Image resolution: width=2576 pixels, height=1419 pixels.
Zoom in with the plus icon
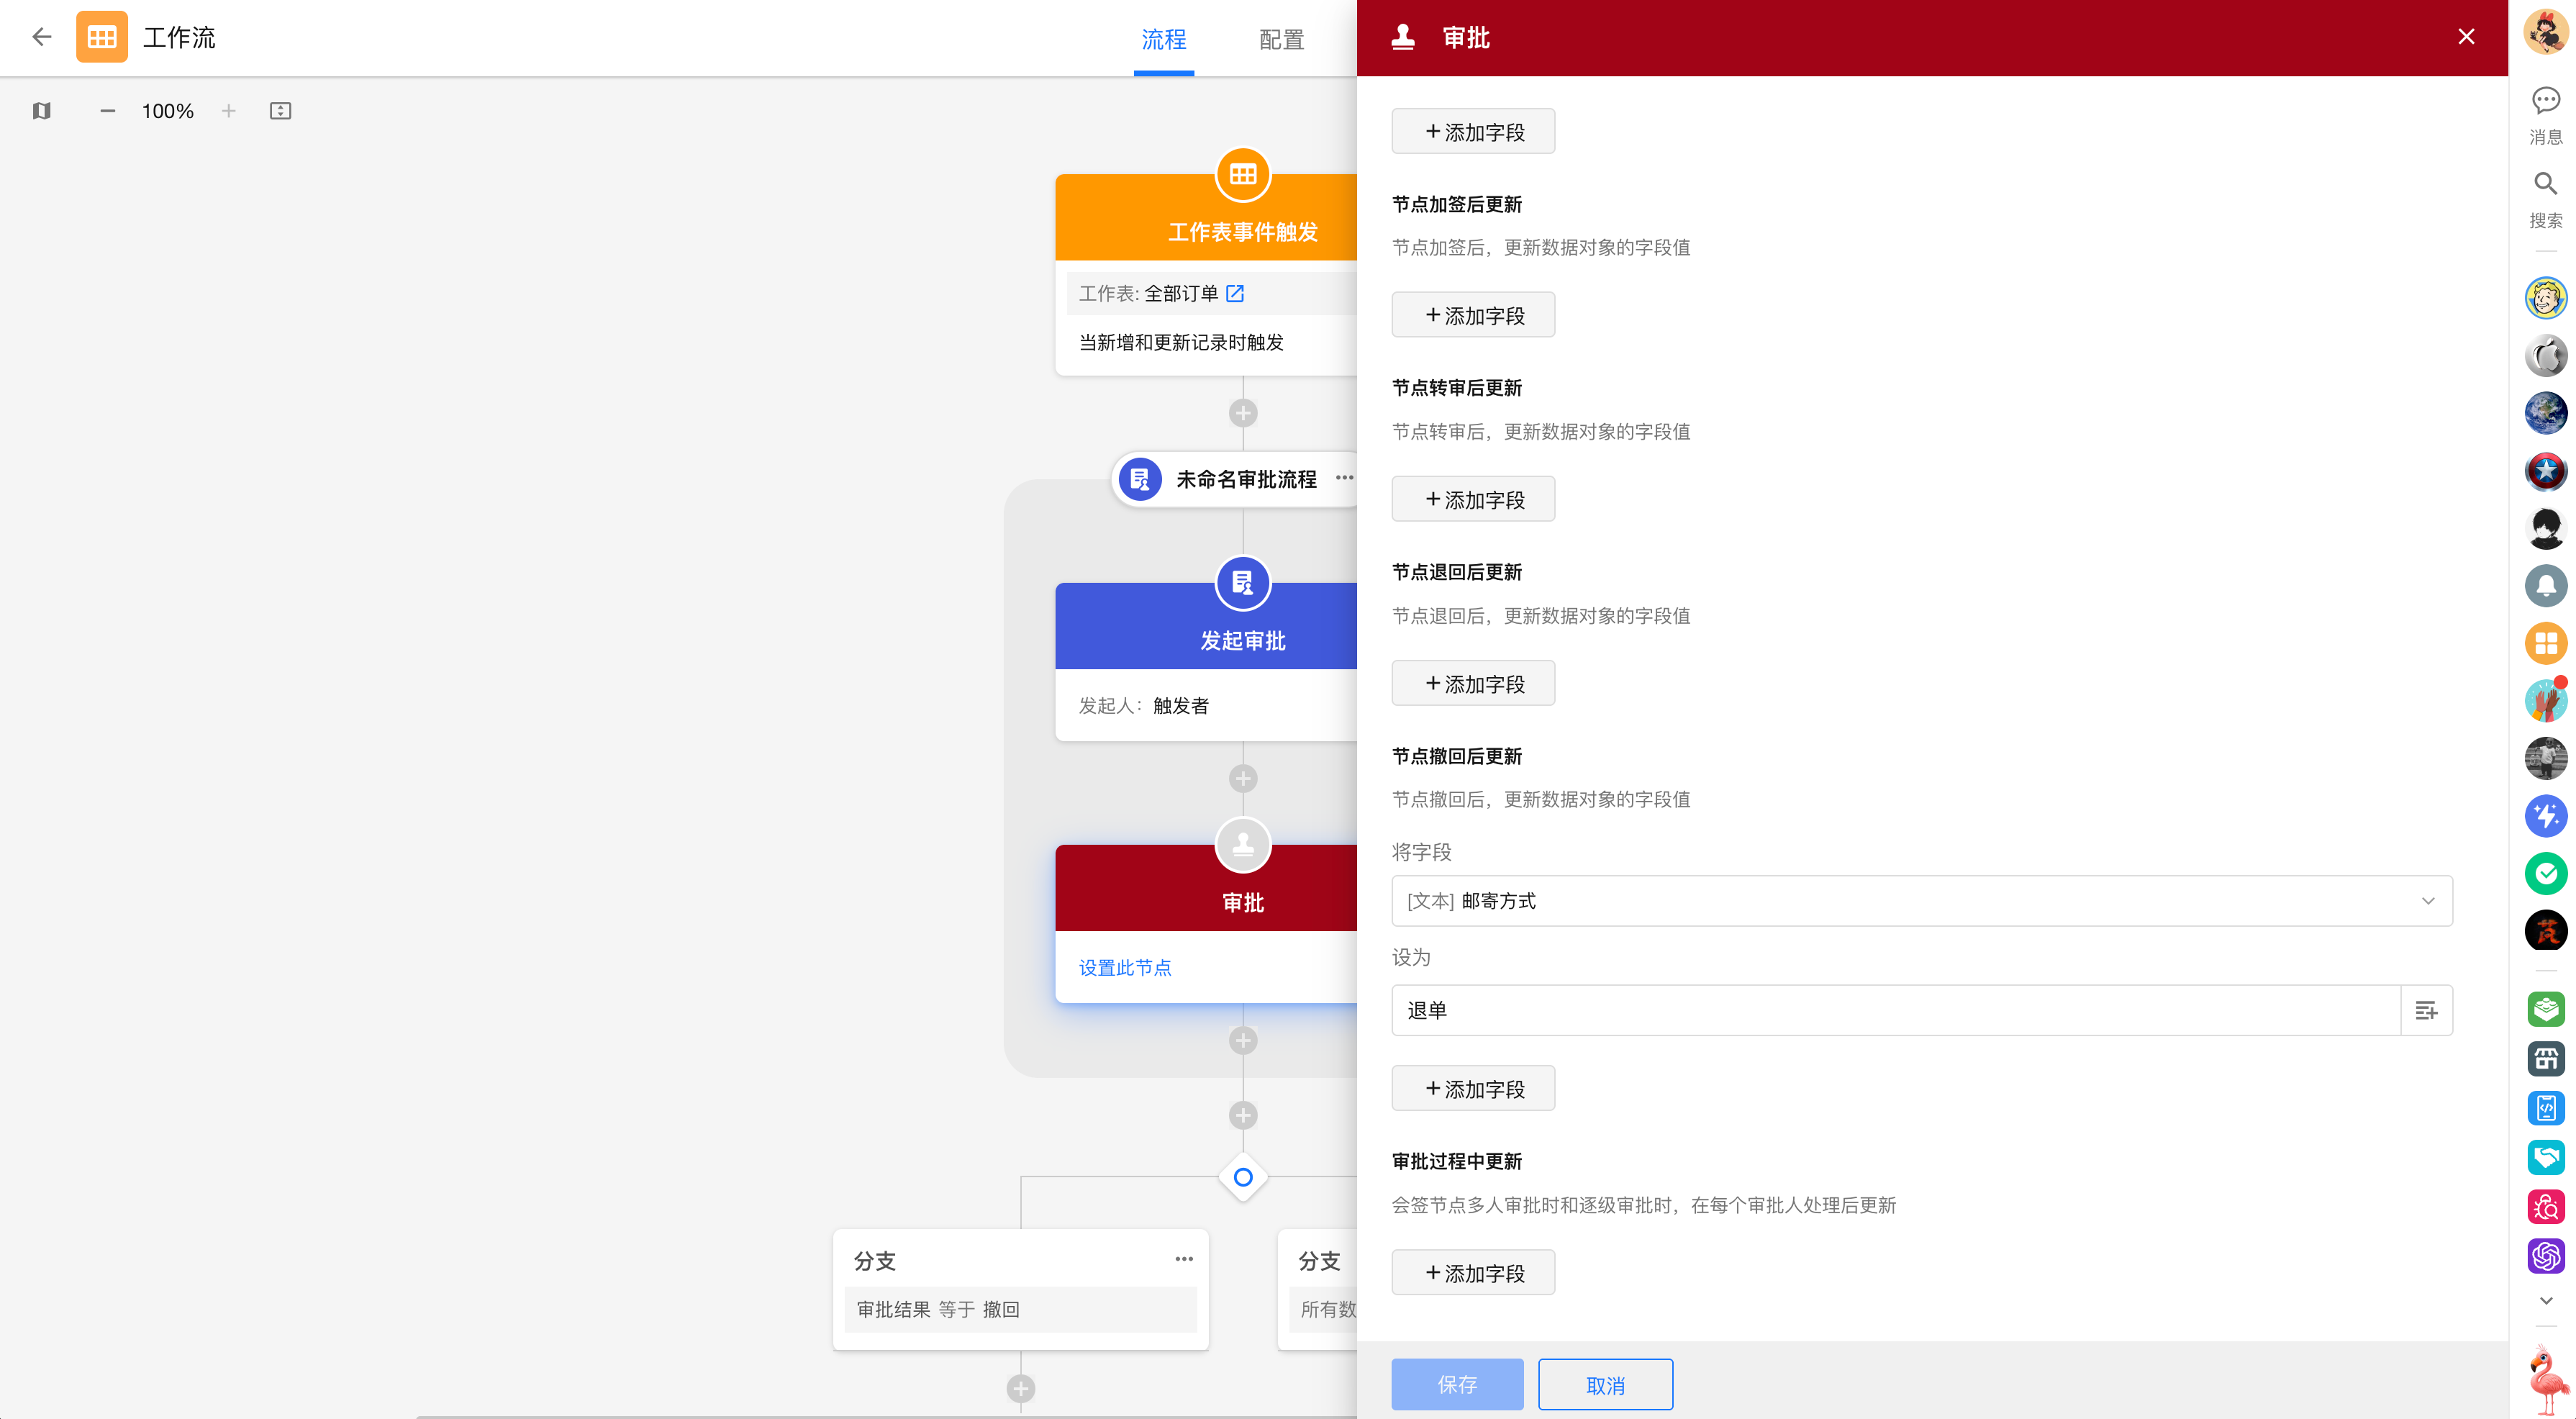229,111
